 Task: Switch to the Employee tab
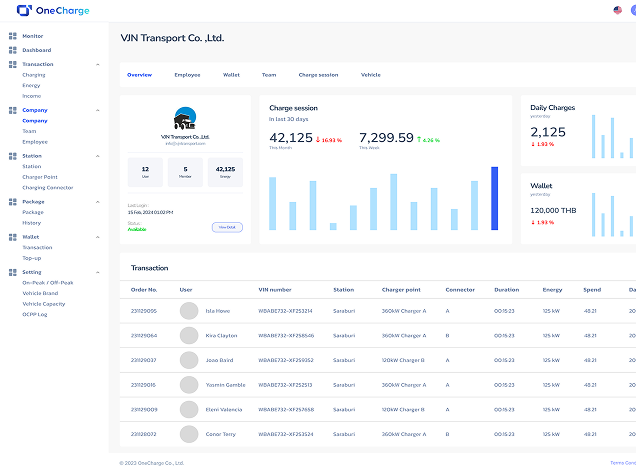[187, 75]
